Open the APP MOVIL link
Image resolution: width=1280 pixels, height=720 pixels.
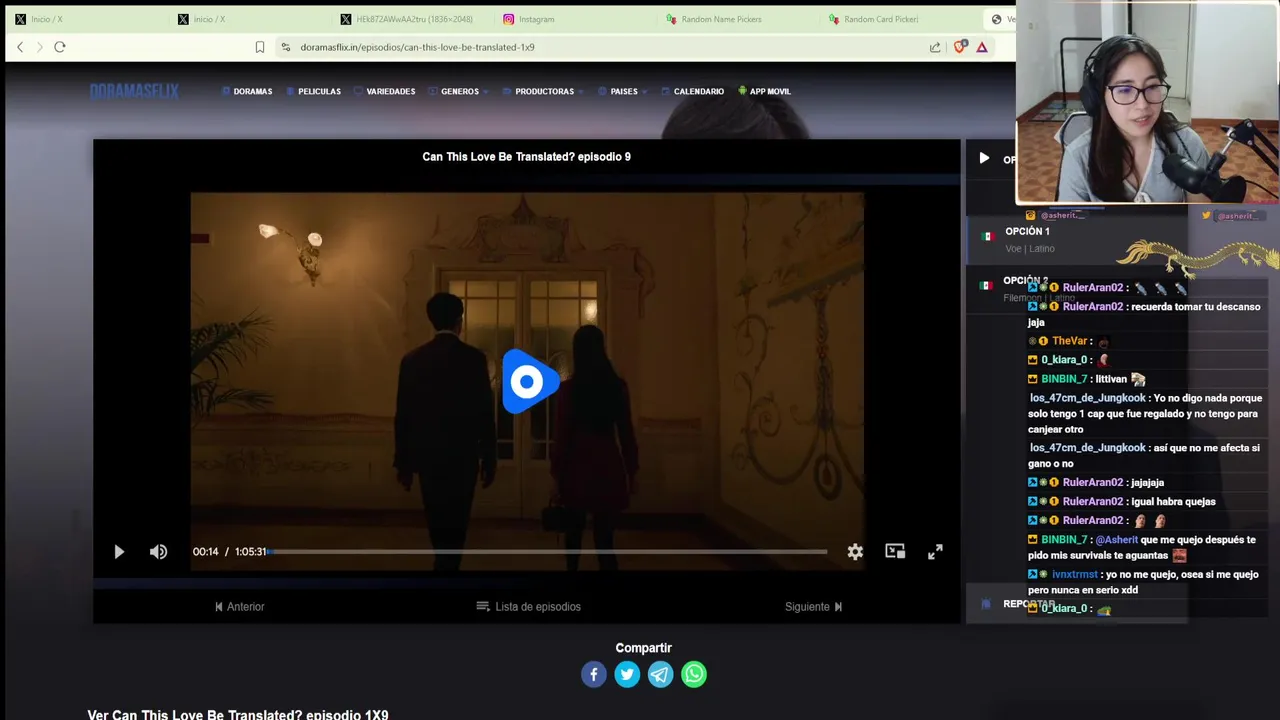764,91
